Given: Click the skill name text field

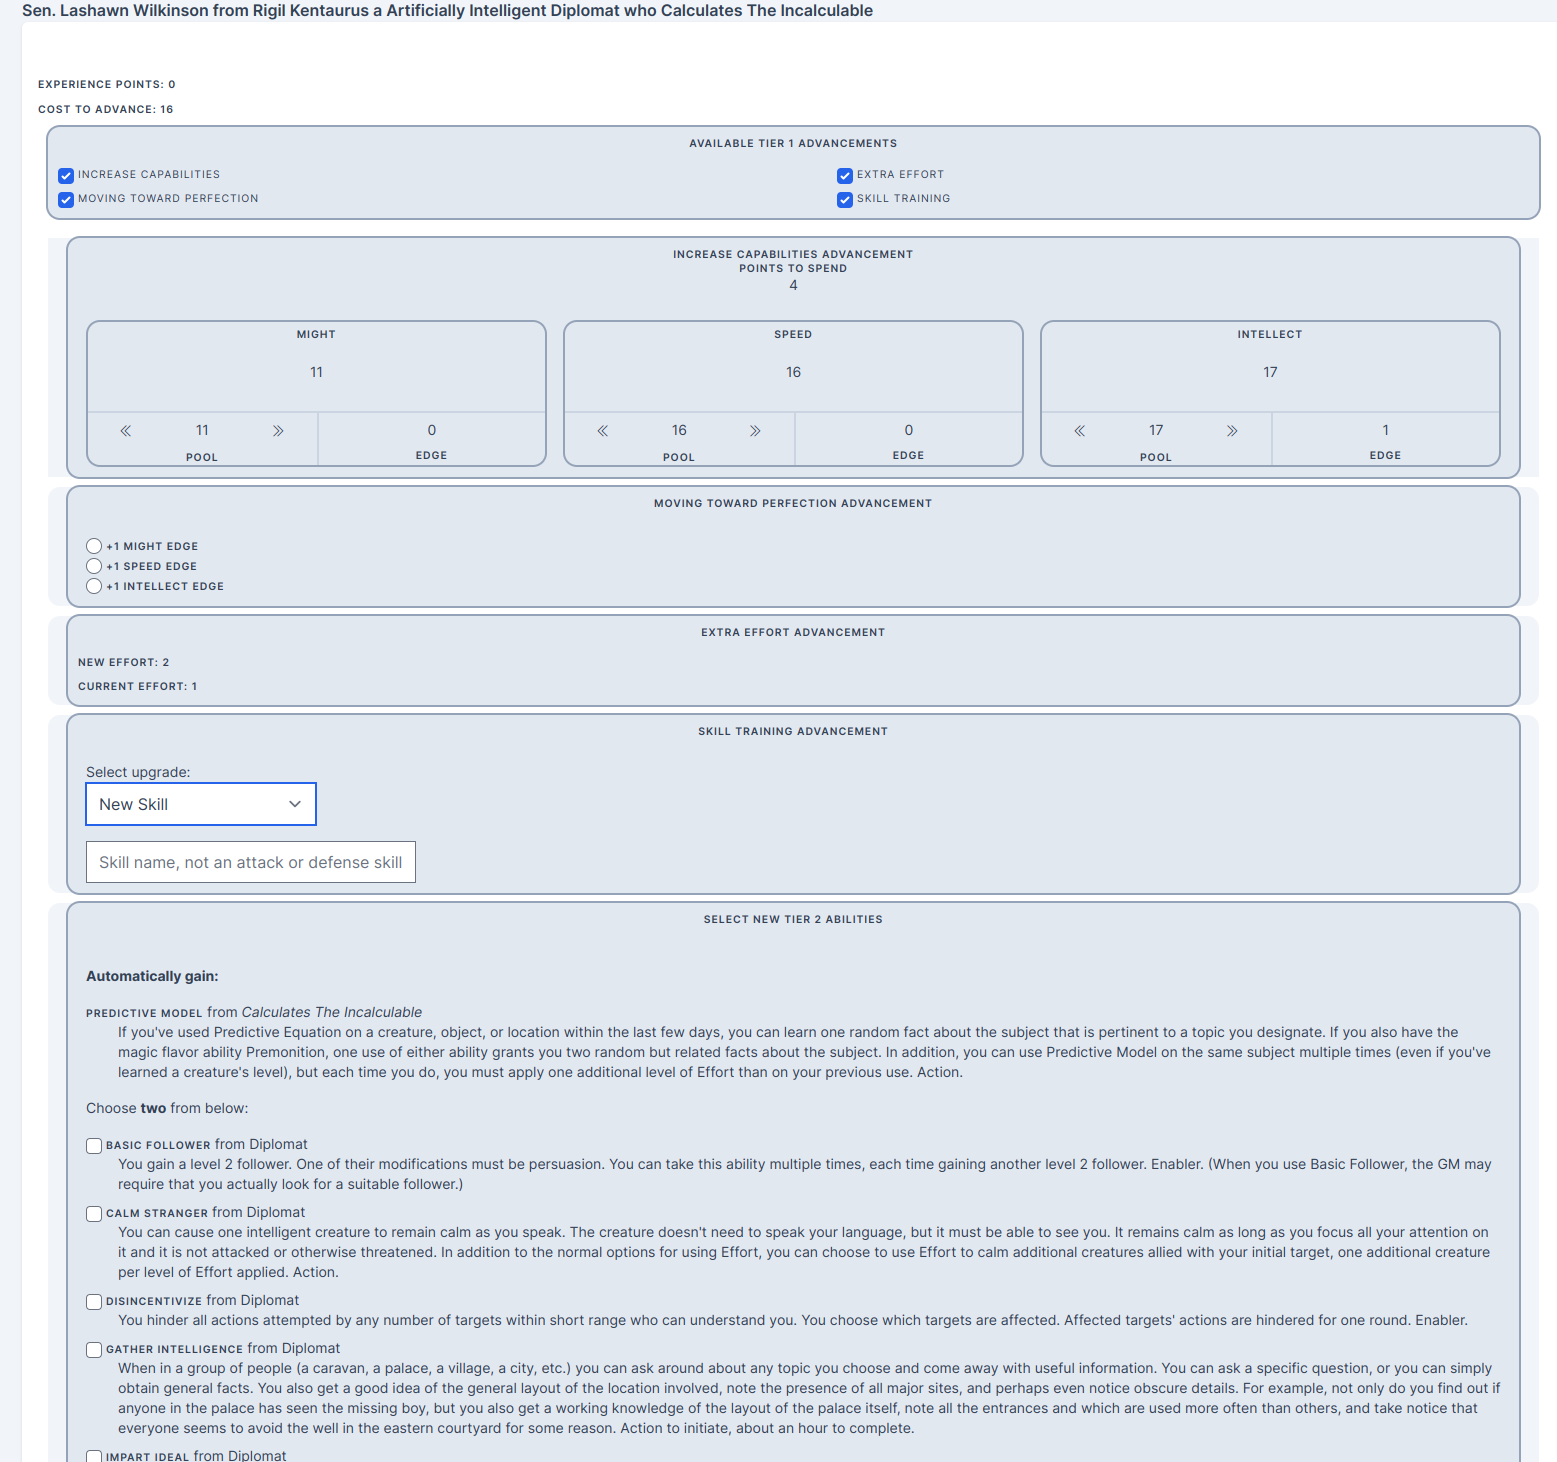Looking at the screenshot, I should (x=251, y=862).
